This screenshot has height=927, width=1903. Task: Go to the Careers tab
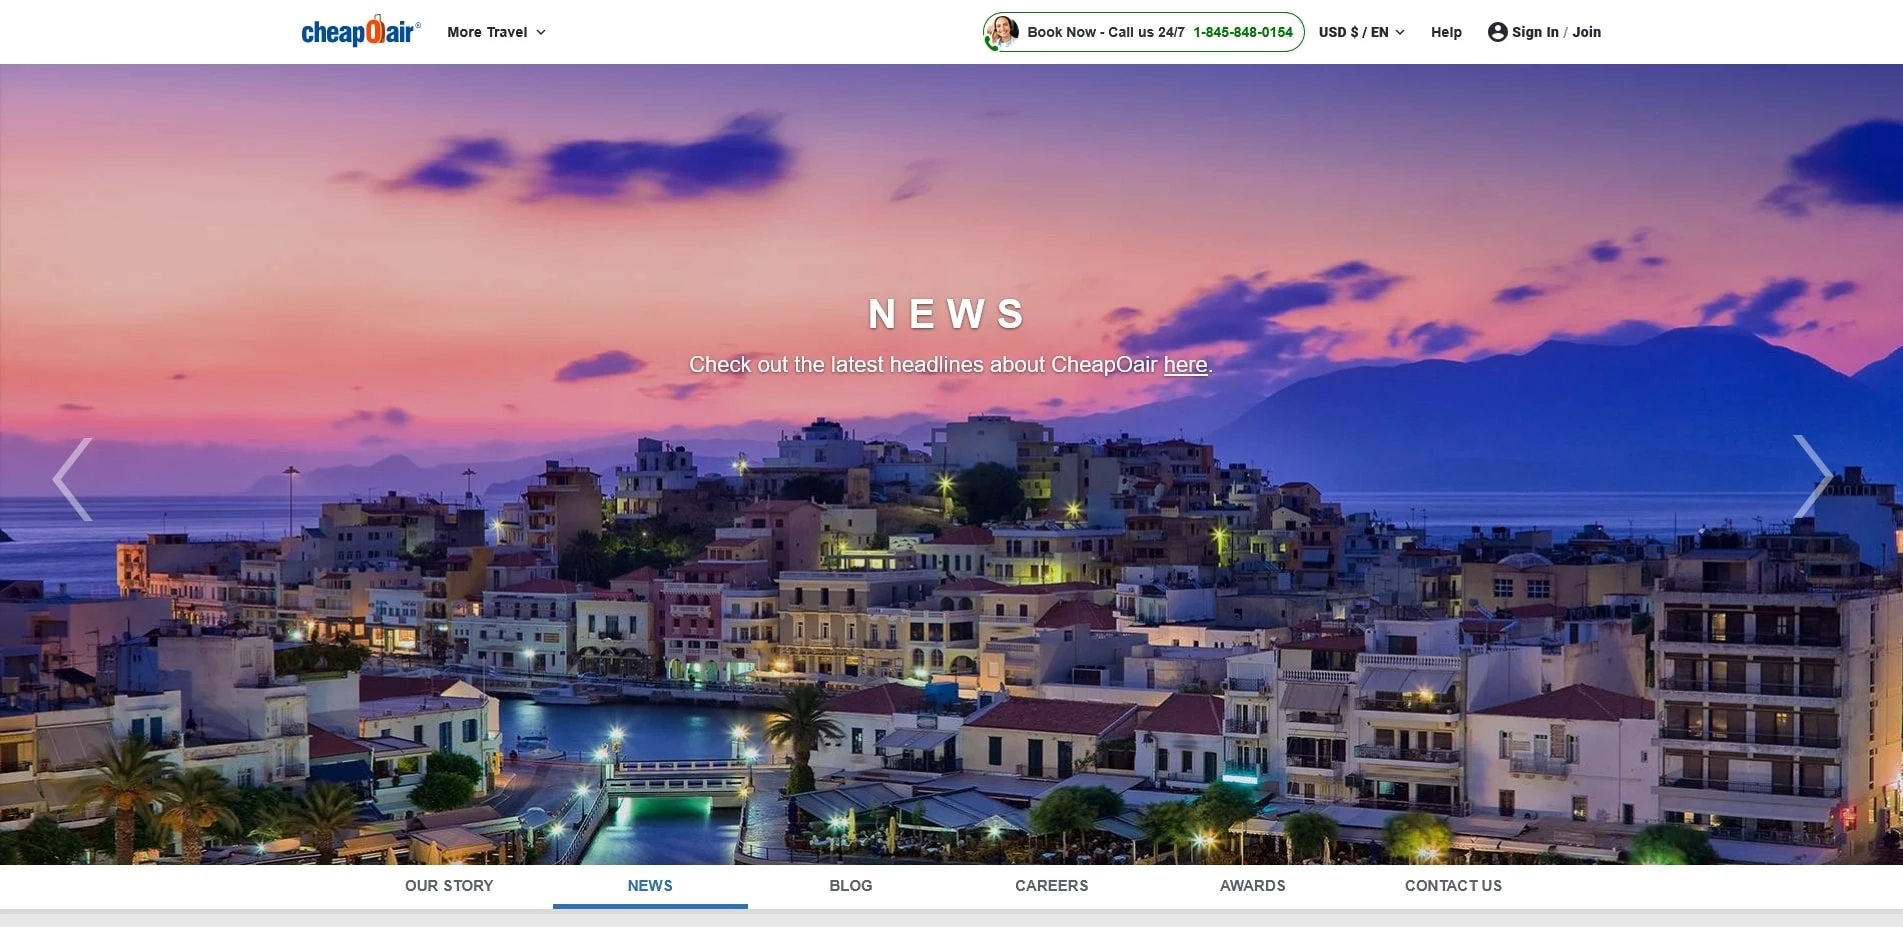click(1051, 886)
